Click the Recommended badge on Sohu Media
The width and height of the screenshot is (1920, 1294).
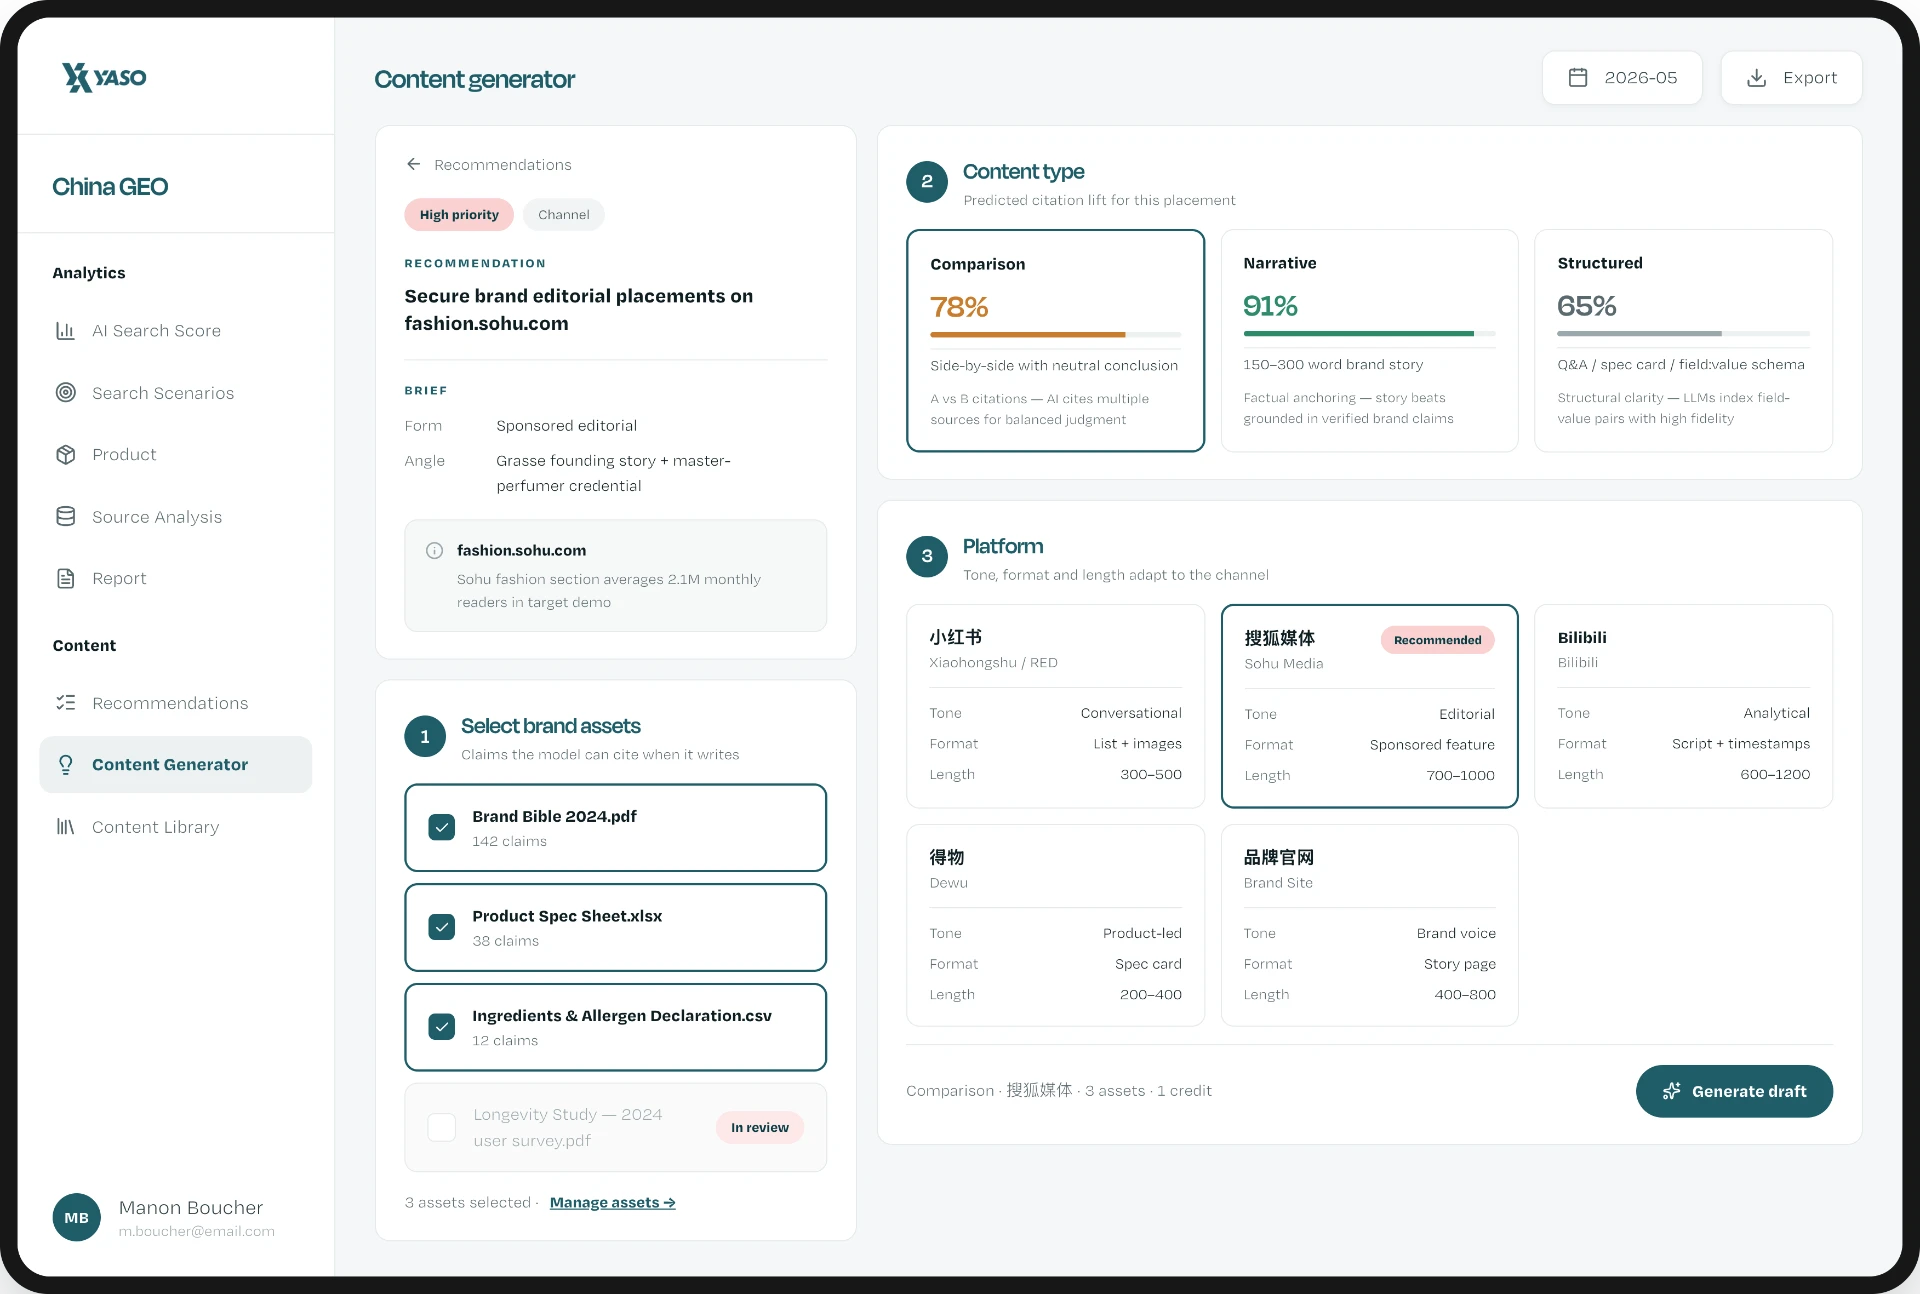tap(1438, 640)
